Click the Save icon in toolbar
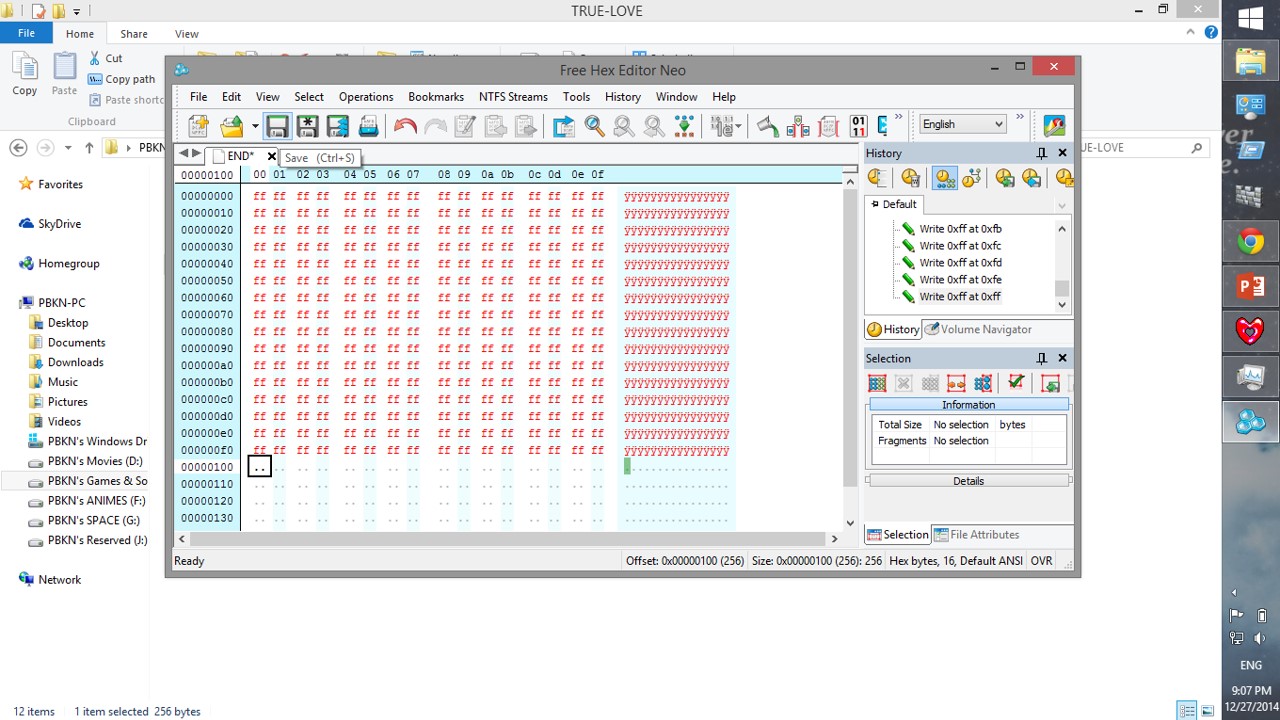The width and height of the screenshot is (1280, 720). click(x=277, y=126)
